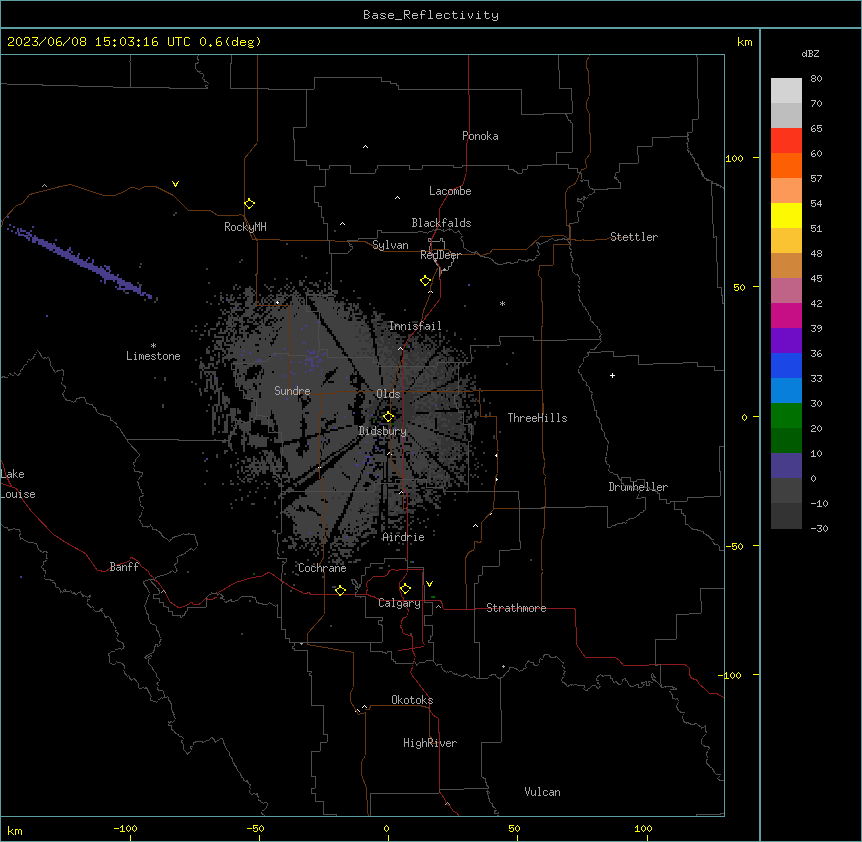Click the Airdrie label

click(403, 537)
